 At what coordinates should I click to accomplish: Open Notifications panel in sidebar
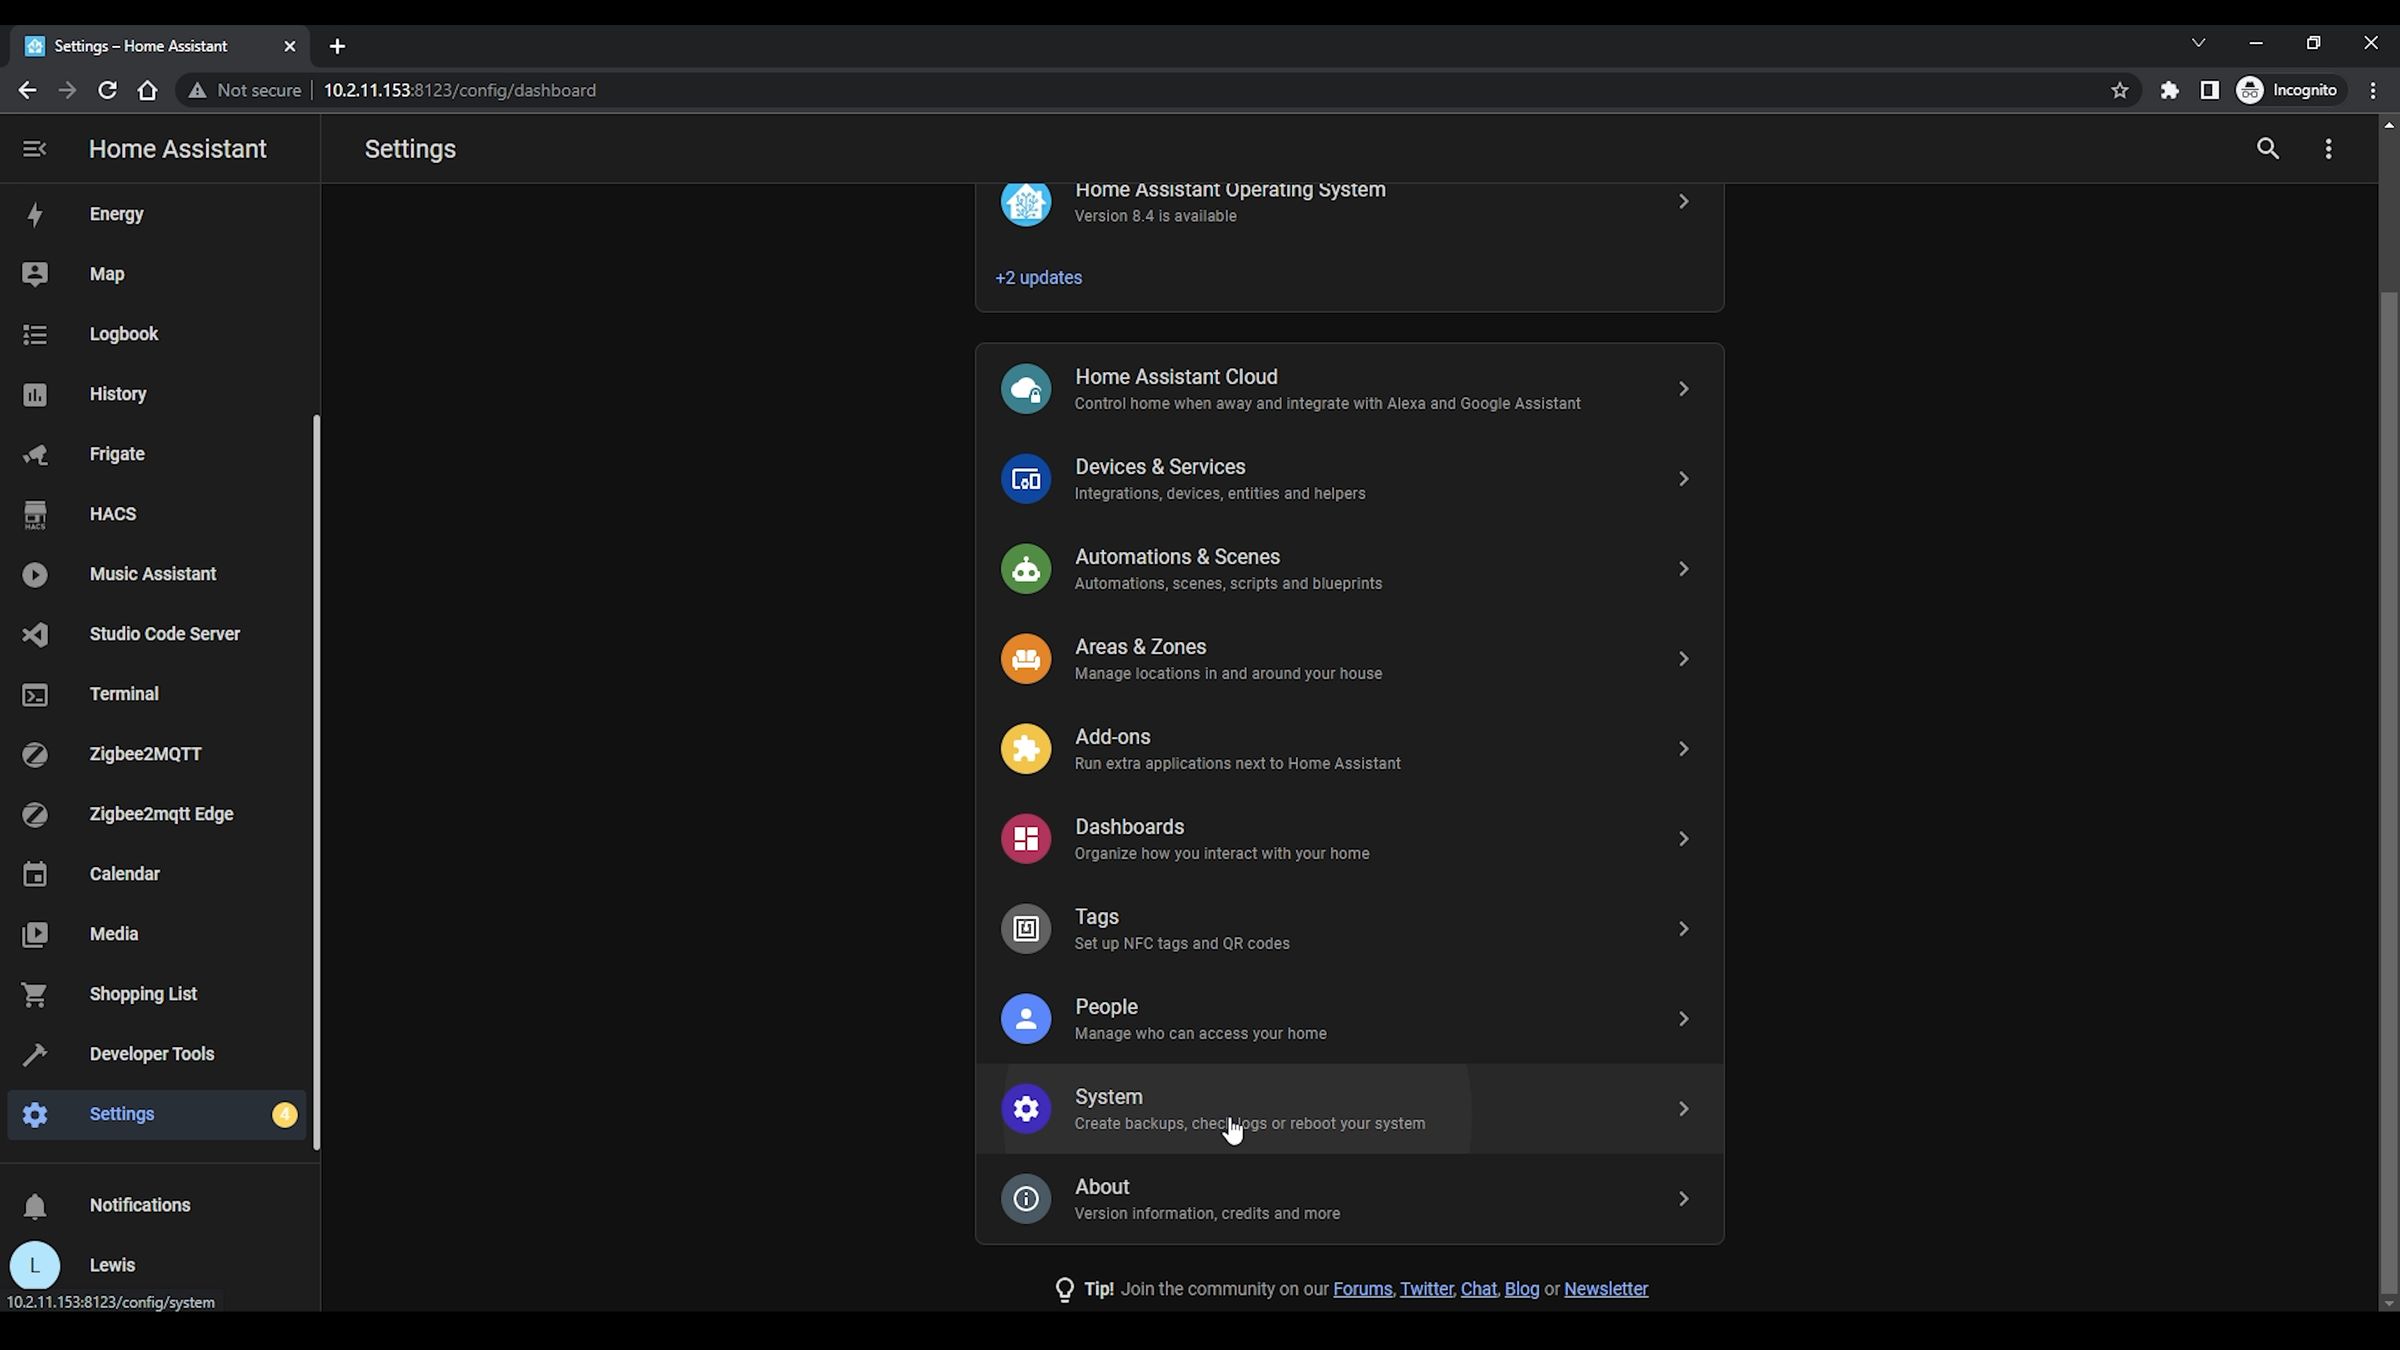[139, 1205]
